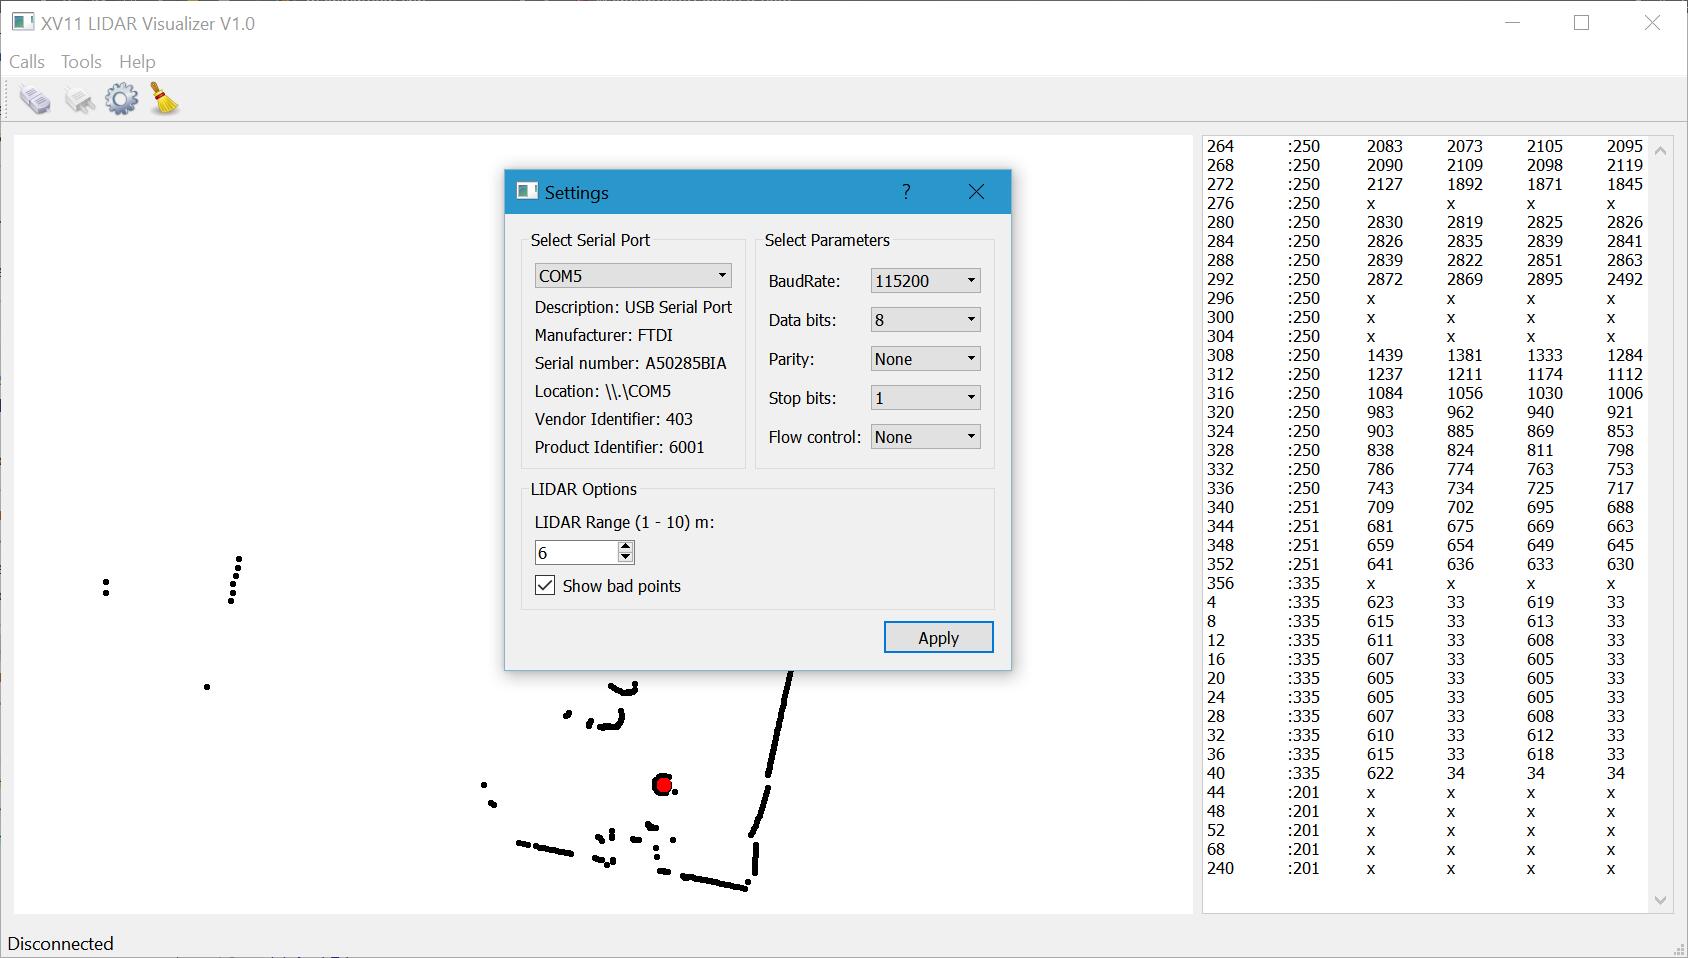Open the Calls menu
Screen dimensions: 1688x958
27,62
